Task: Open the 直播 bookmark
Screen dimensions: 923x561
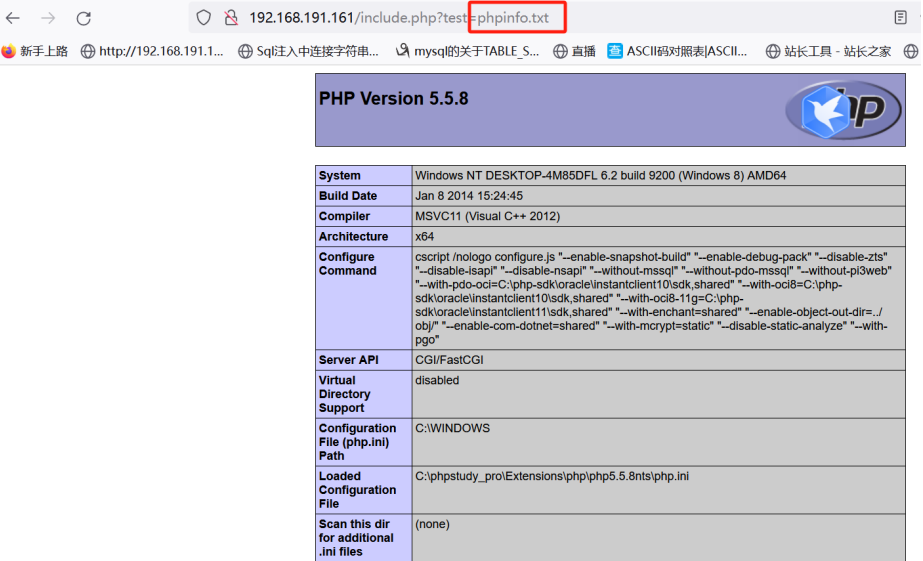Action: coord(574,51)
